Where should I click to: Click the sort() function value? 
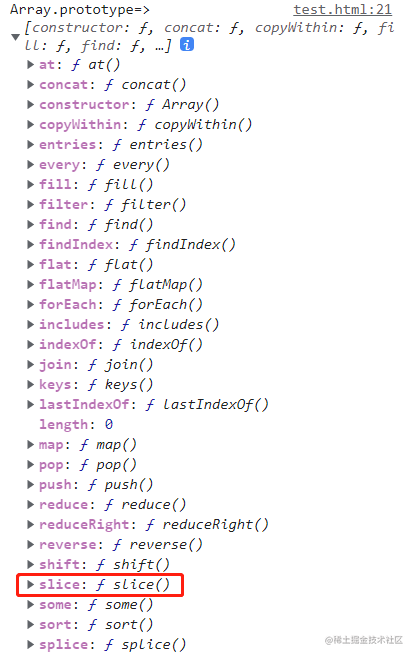[121, 624]
